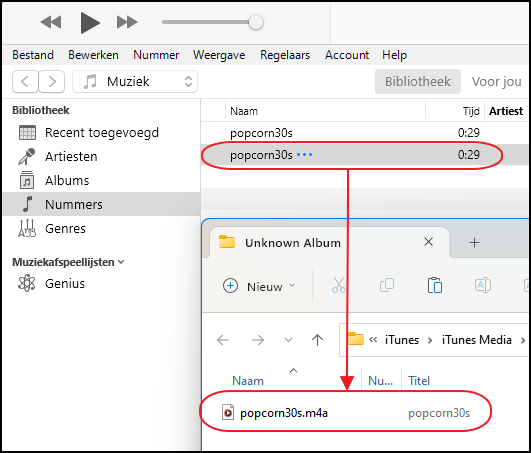
Task: Sort Explorer files by Titel column
Action: (x=419, y=381)
